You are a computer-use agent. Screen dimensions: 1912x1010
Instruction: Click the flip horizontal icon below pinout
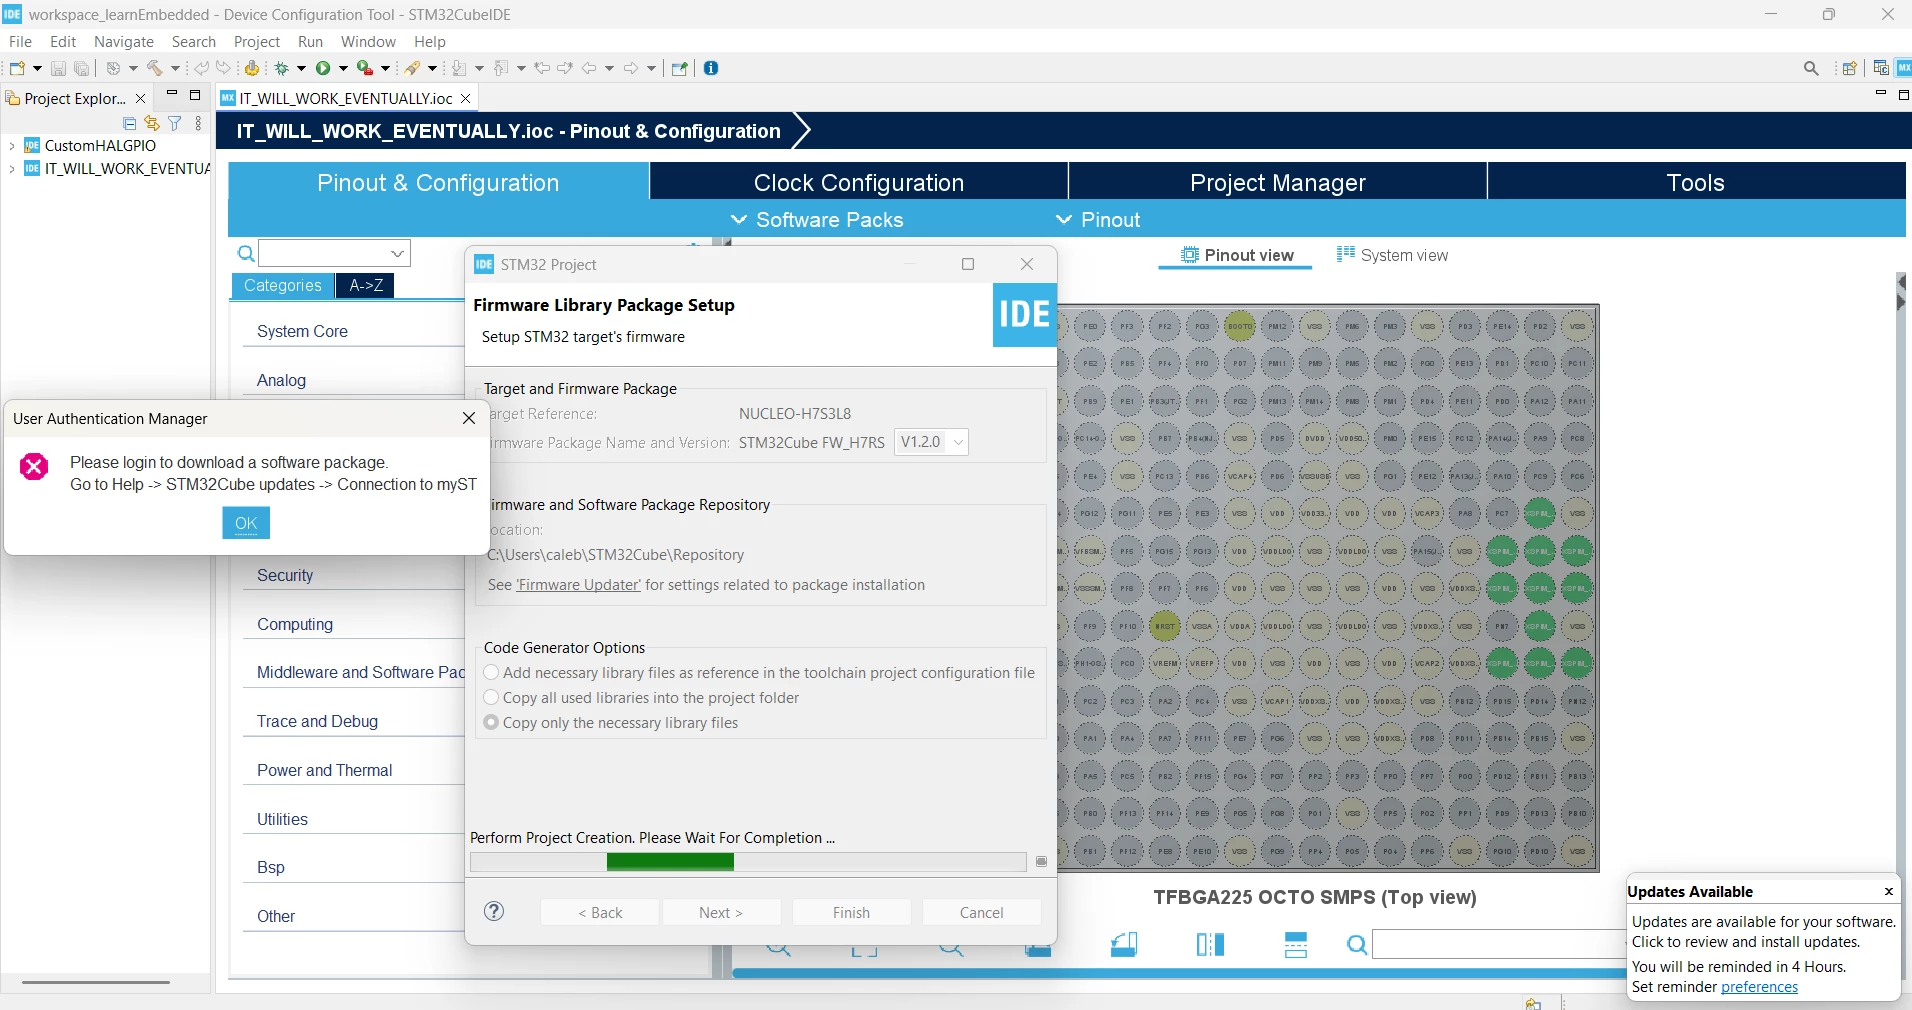1210,944
